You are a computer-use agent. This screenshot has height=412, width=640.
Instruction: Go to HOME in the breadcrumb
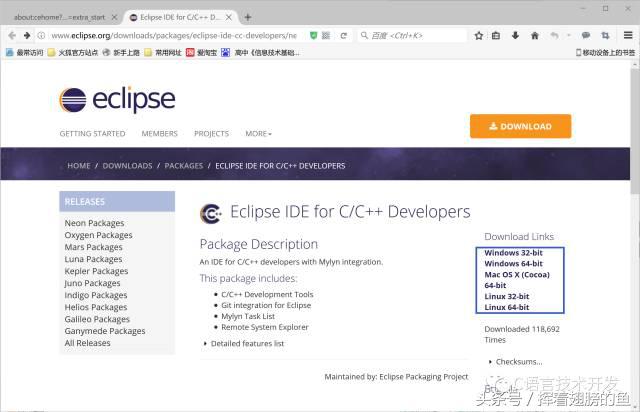pos(79,166)
